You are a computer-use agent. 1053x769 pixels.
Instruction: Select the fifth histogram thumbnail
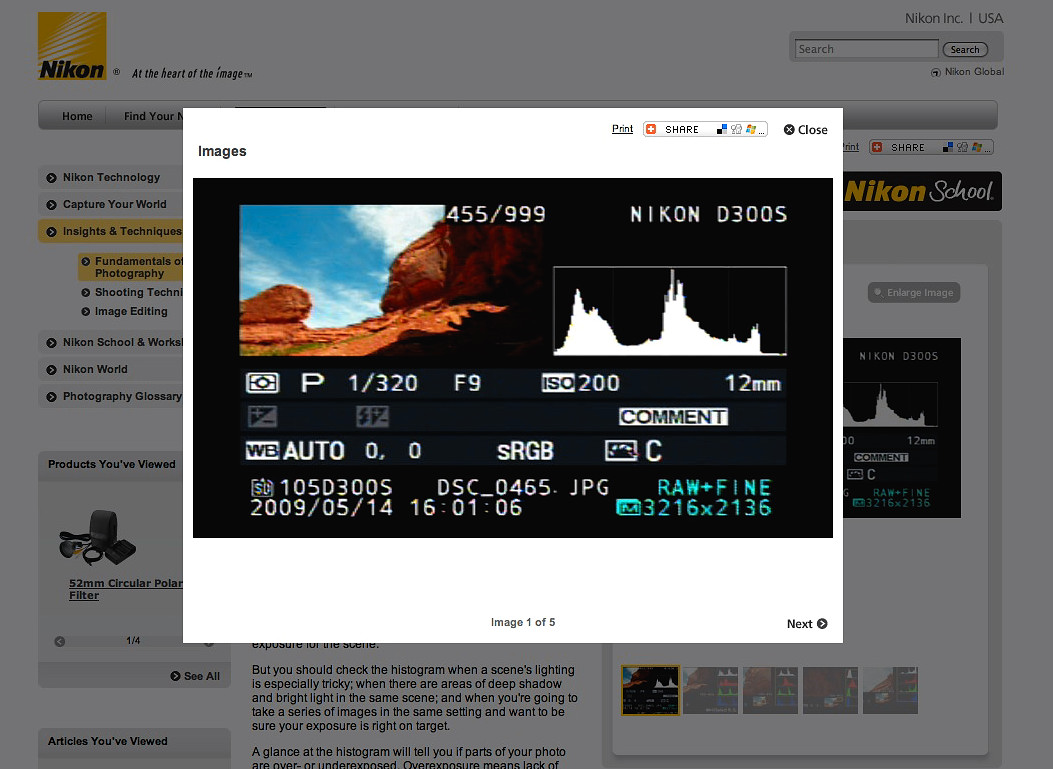890,690
